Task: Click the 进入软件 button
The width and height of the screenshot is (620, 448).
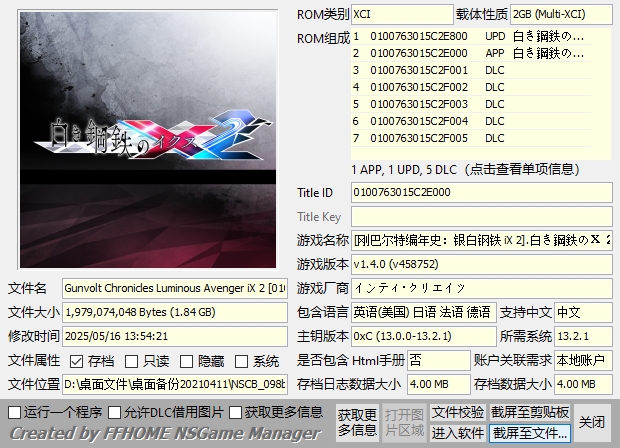Action: (458, 433)
